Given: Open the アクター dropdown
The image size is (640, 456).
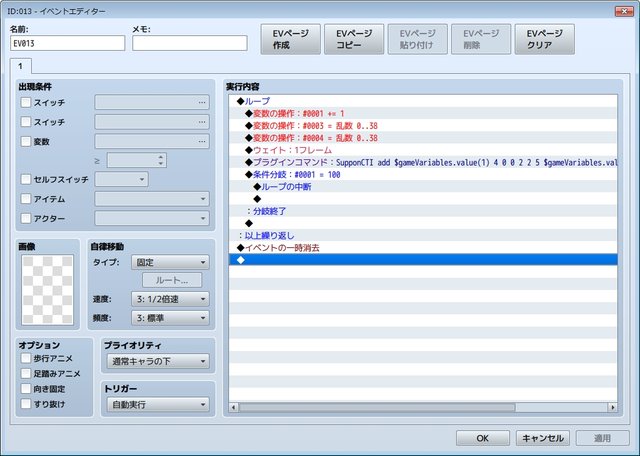Looking at the screenshot, I should click(x=152, y=218).
